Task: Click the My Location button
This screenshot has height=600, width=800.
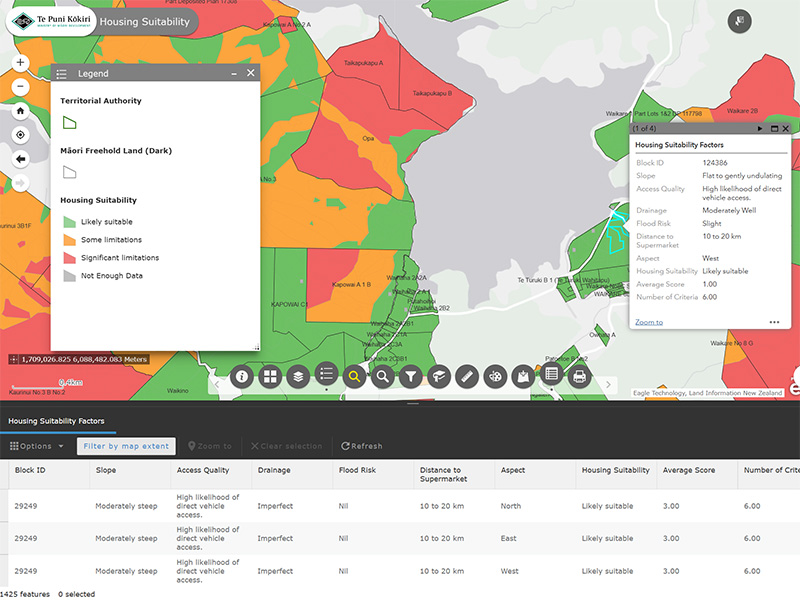Action: (20, 134)
